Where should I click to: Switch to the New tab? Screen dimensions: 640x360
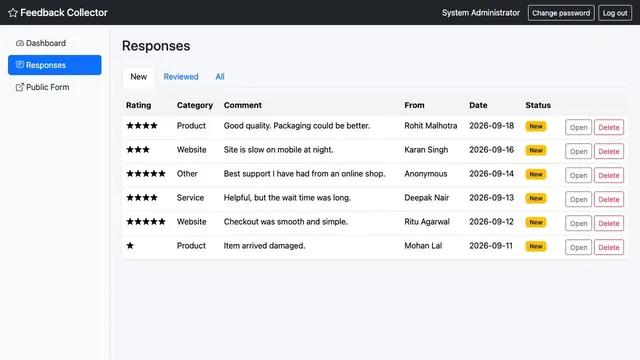pyautogui.click(x=138, y=77)
